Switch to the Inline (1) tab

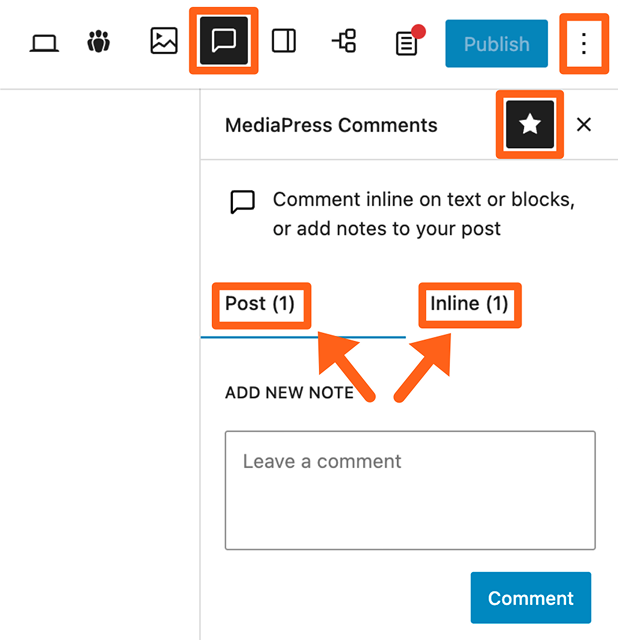coord(469,304)
